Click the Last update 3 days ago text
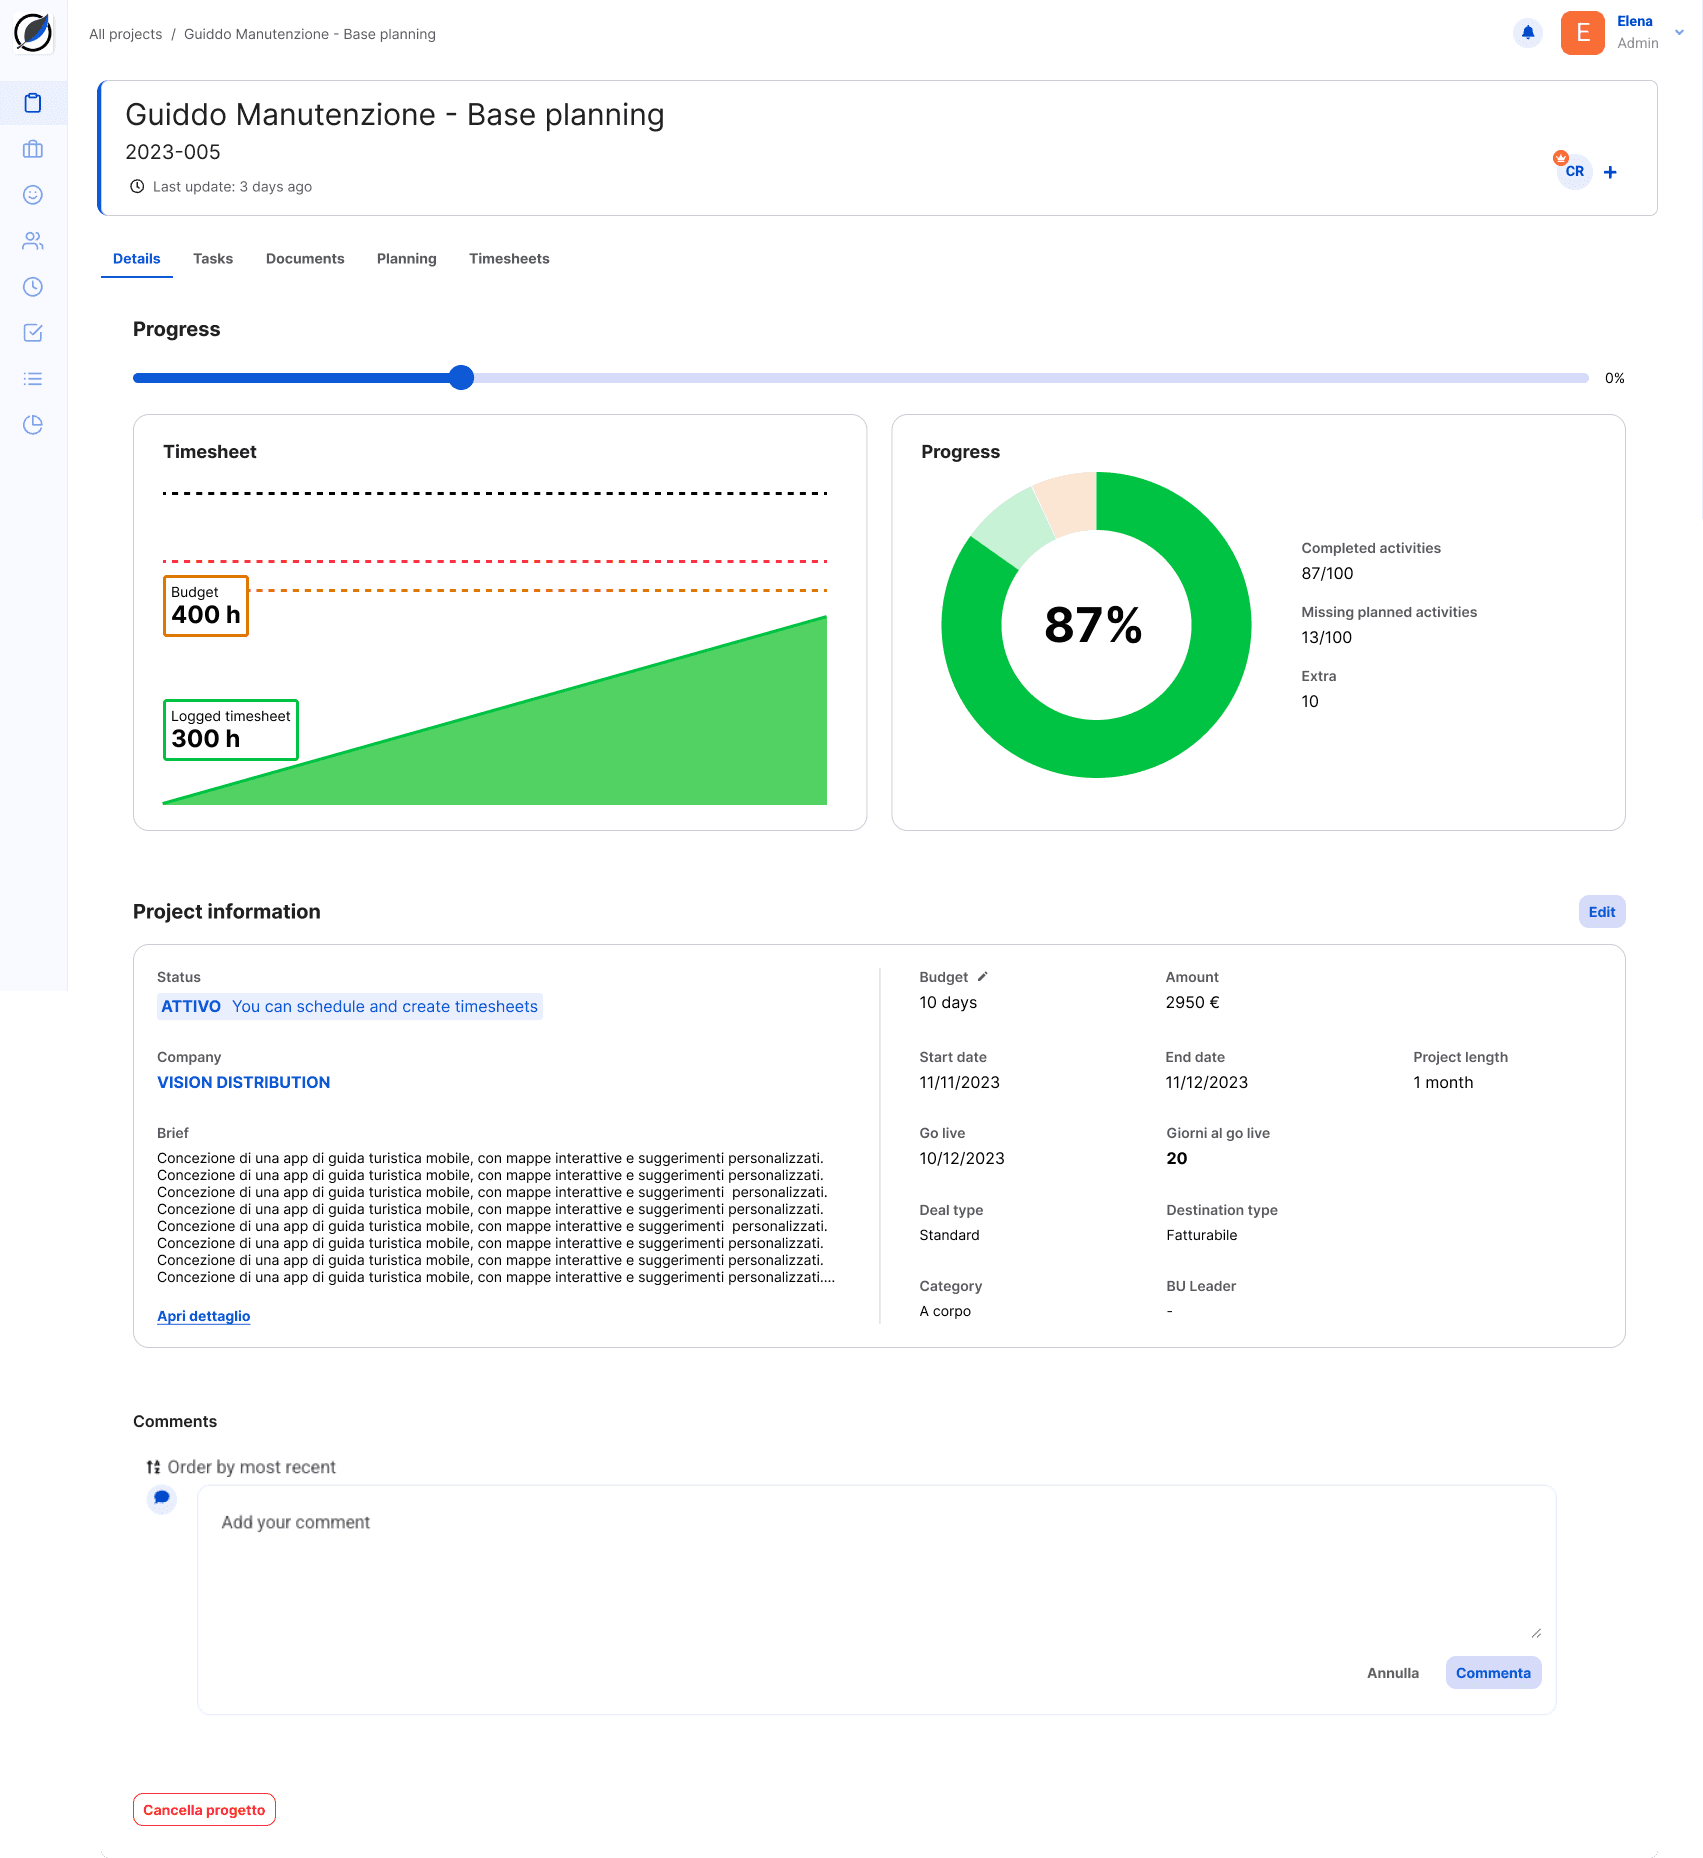Viewport: 1703px width, 1858px height. tap(232, 186)
